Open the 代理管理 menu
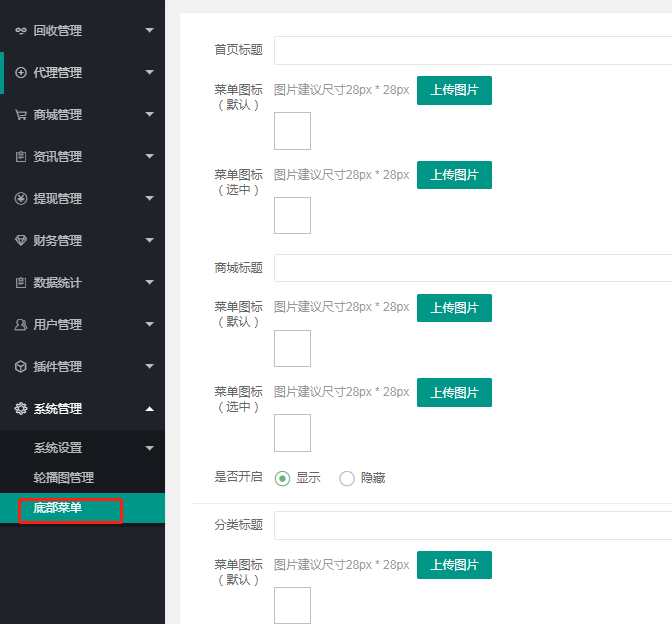This screenshot has width=672, height=624. [x=82, y=72]
